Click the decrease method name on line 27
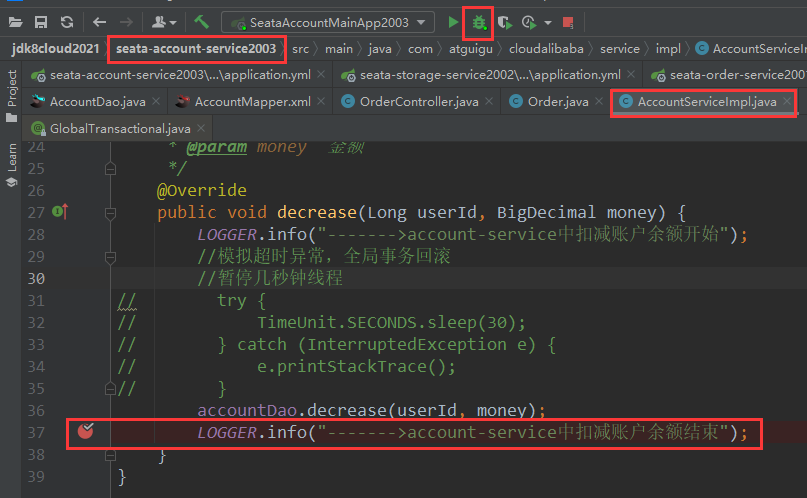 [x=317, y=212]
